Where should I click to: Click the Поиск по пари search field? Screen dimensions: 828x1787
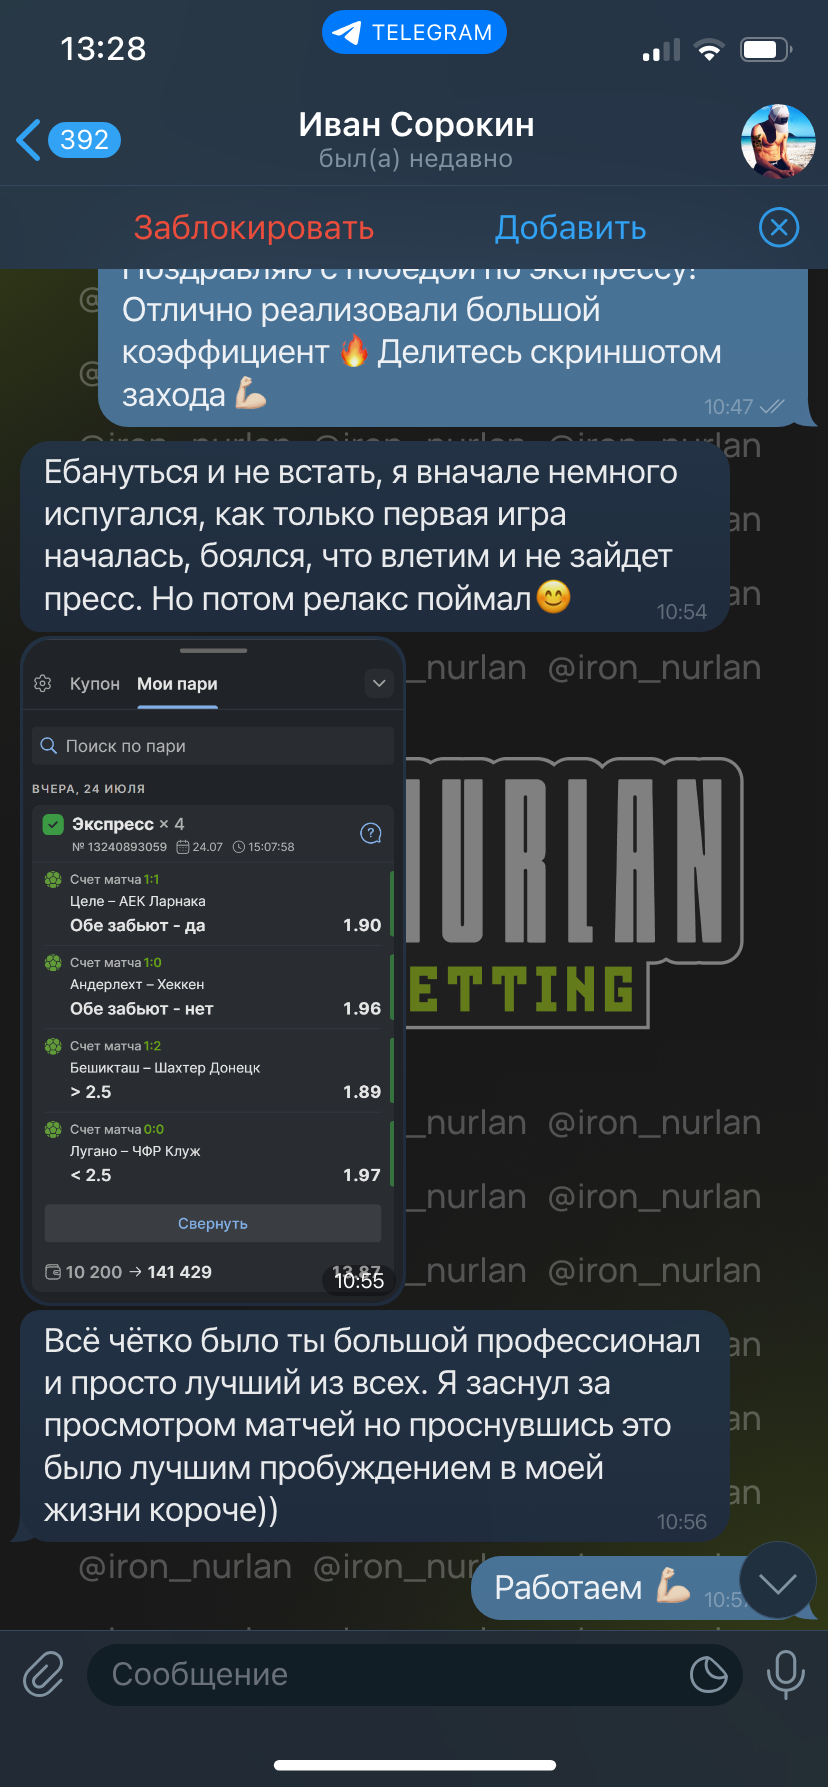click(x=212, y=746)
